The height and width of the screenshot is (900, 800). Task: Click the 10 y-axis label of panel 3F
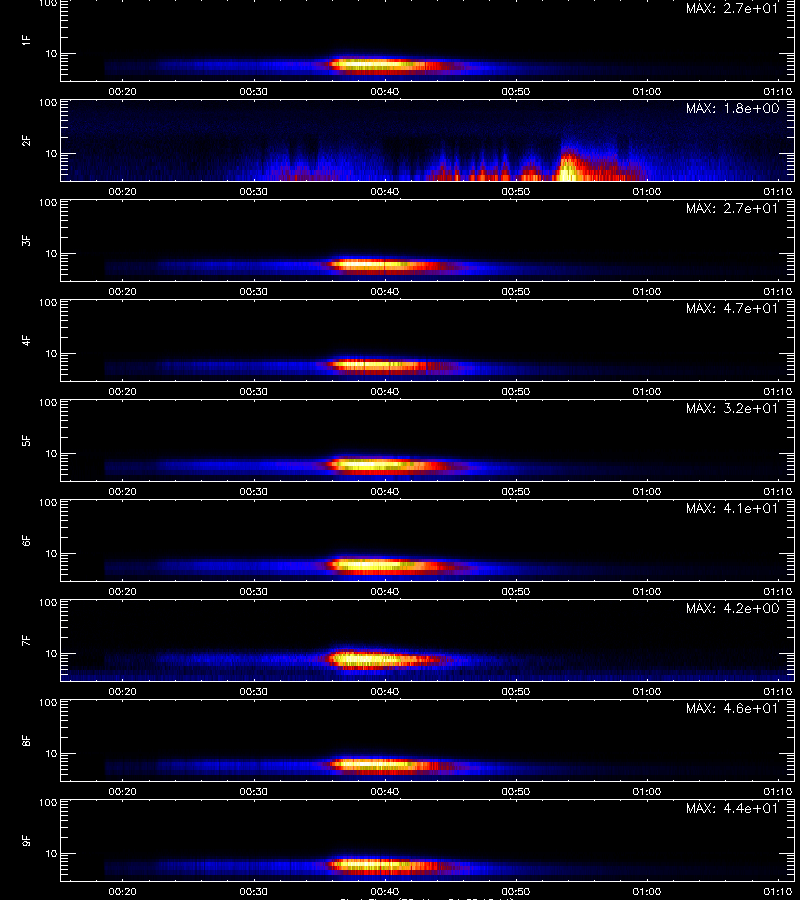(x=51, y=254)
